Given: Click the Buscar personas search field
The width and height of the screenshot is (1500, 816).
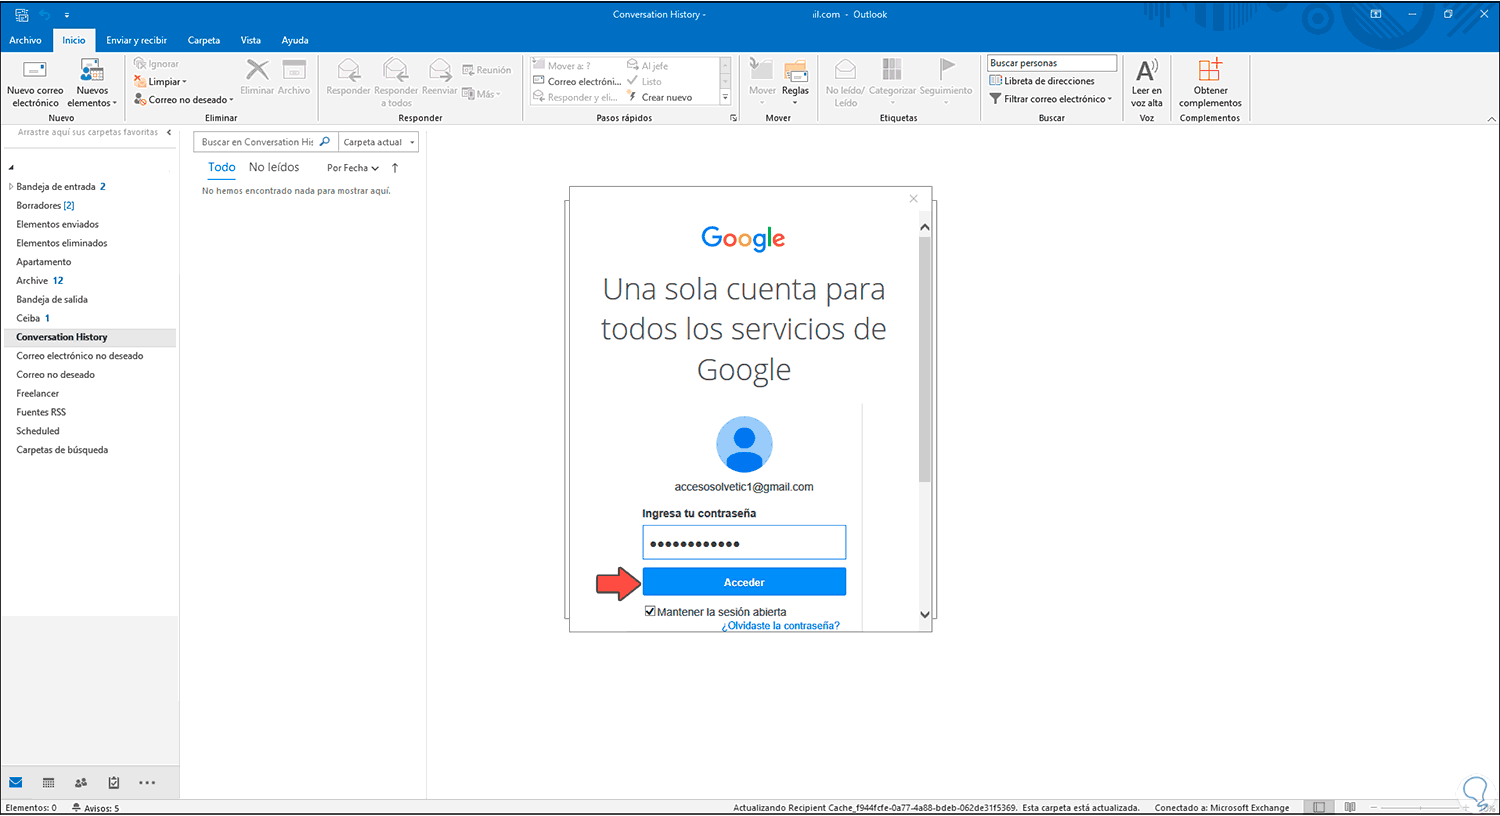Looking at the screenshot, I should click(1052, 63).
